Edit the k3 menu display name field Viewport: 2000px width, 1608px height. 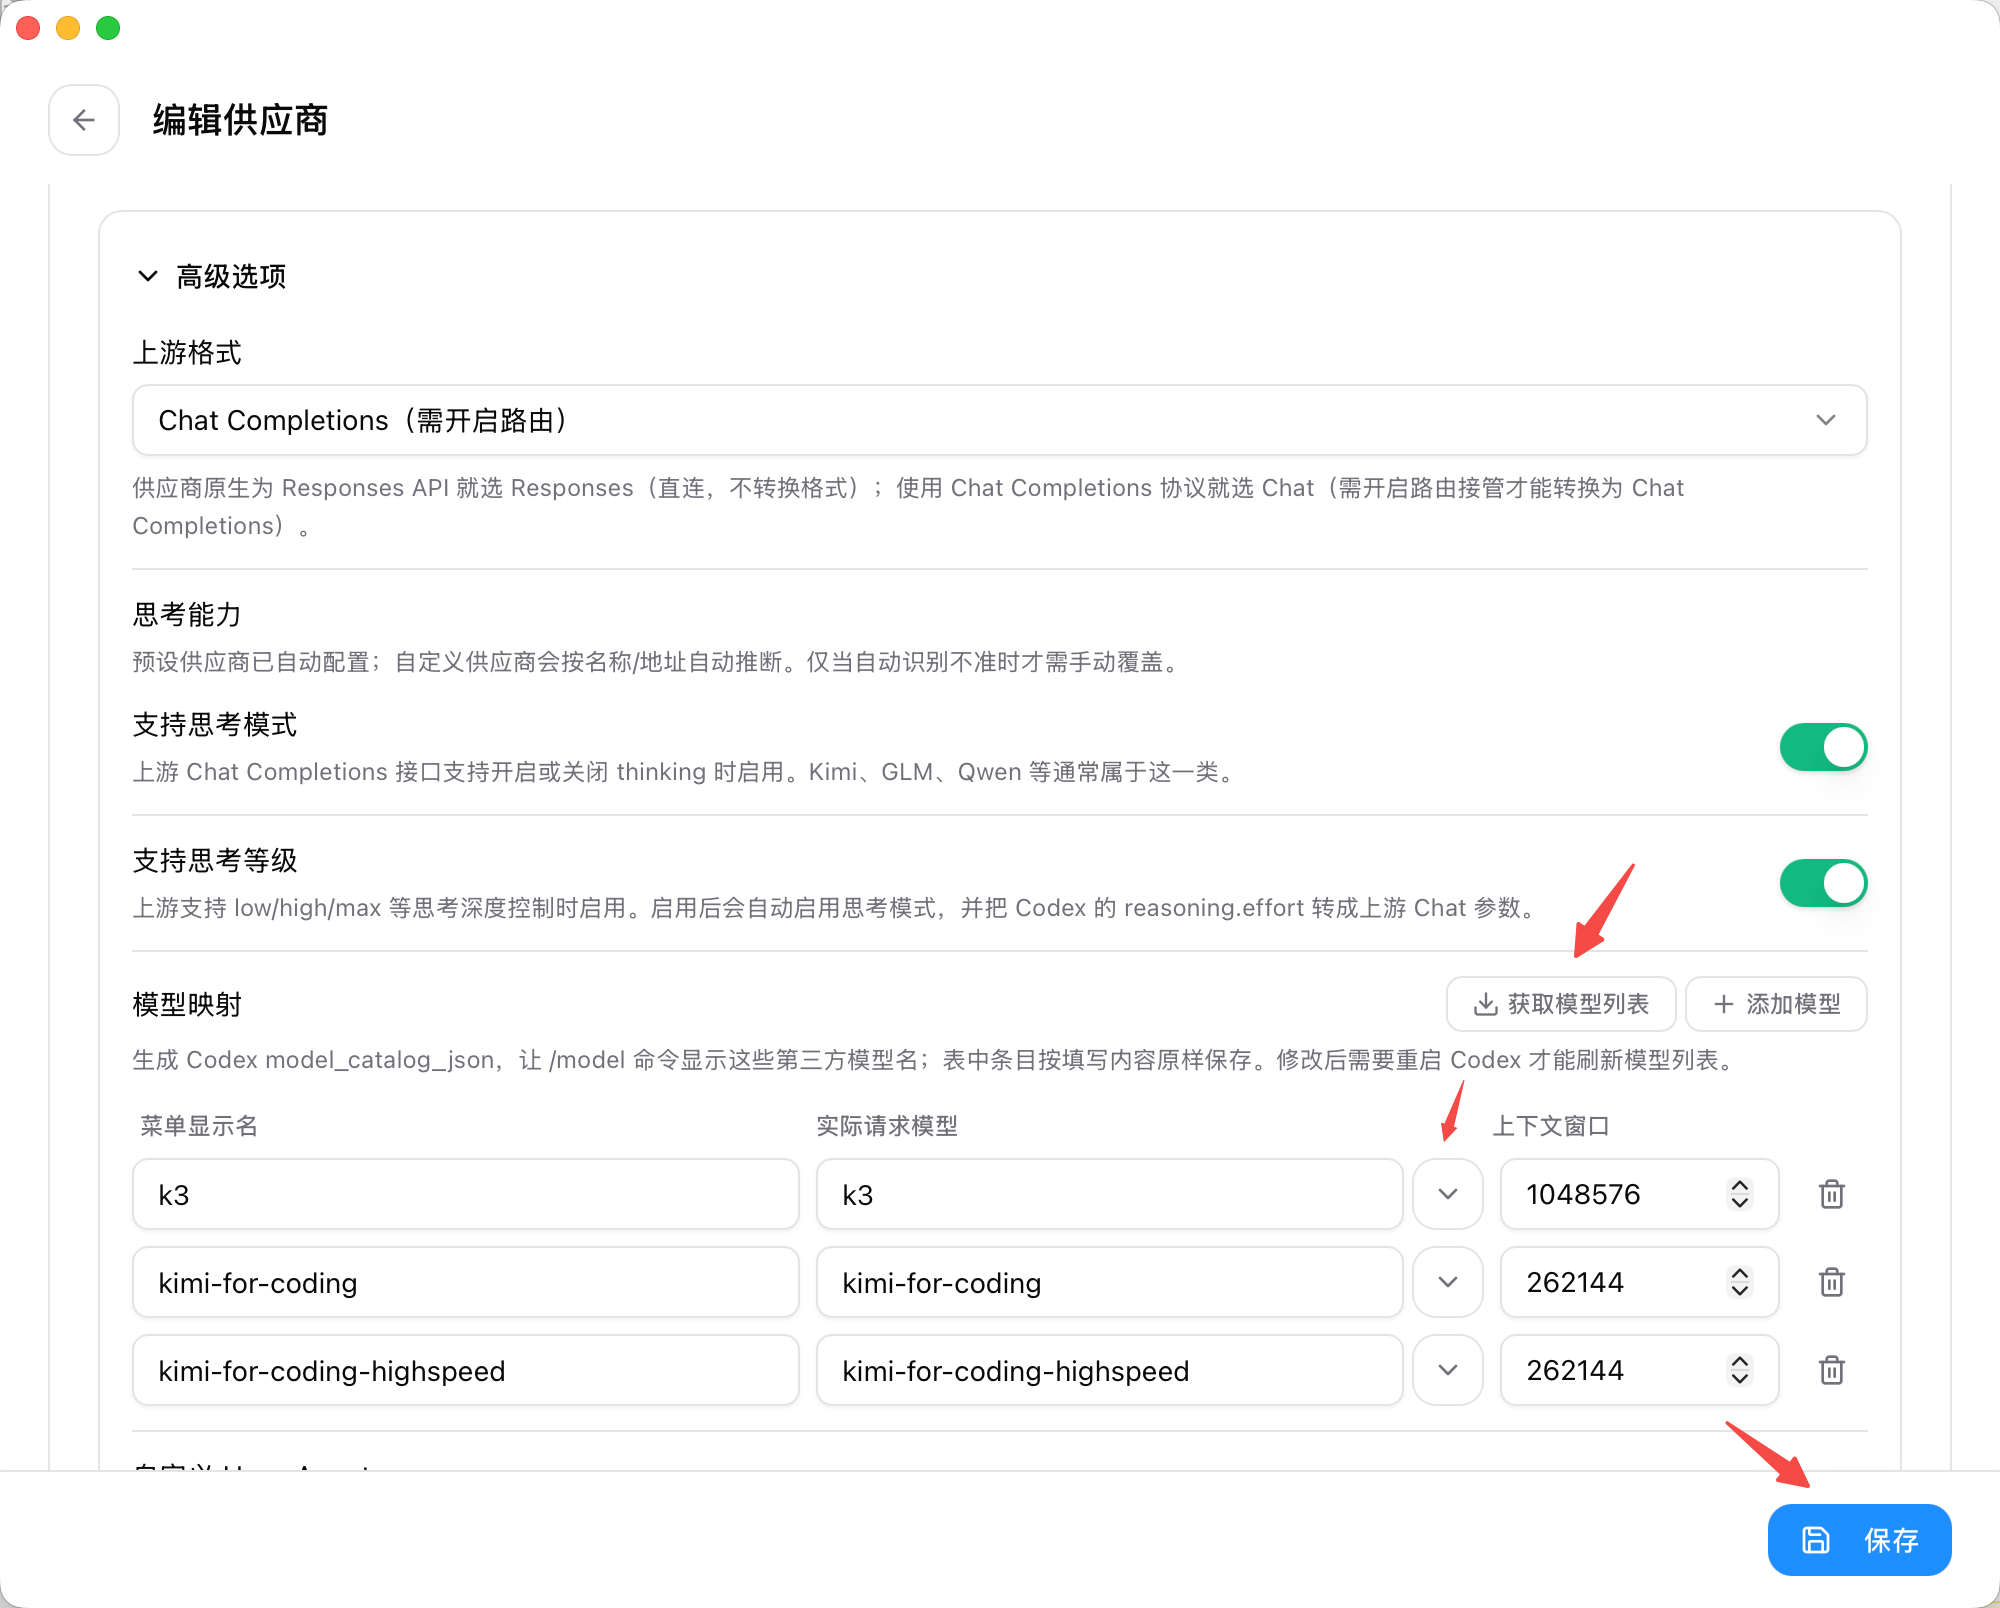tap(466, 1194)
